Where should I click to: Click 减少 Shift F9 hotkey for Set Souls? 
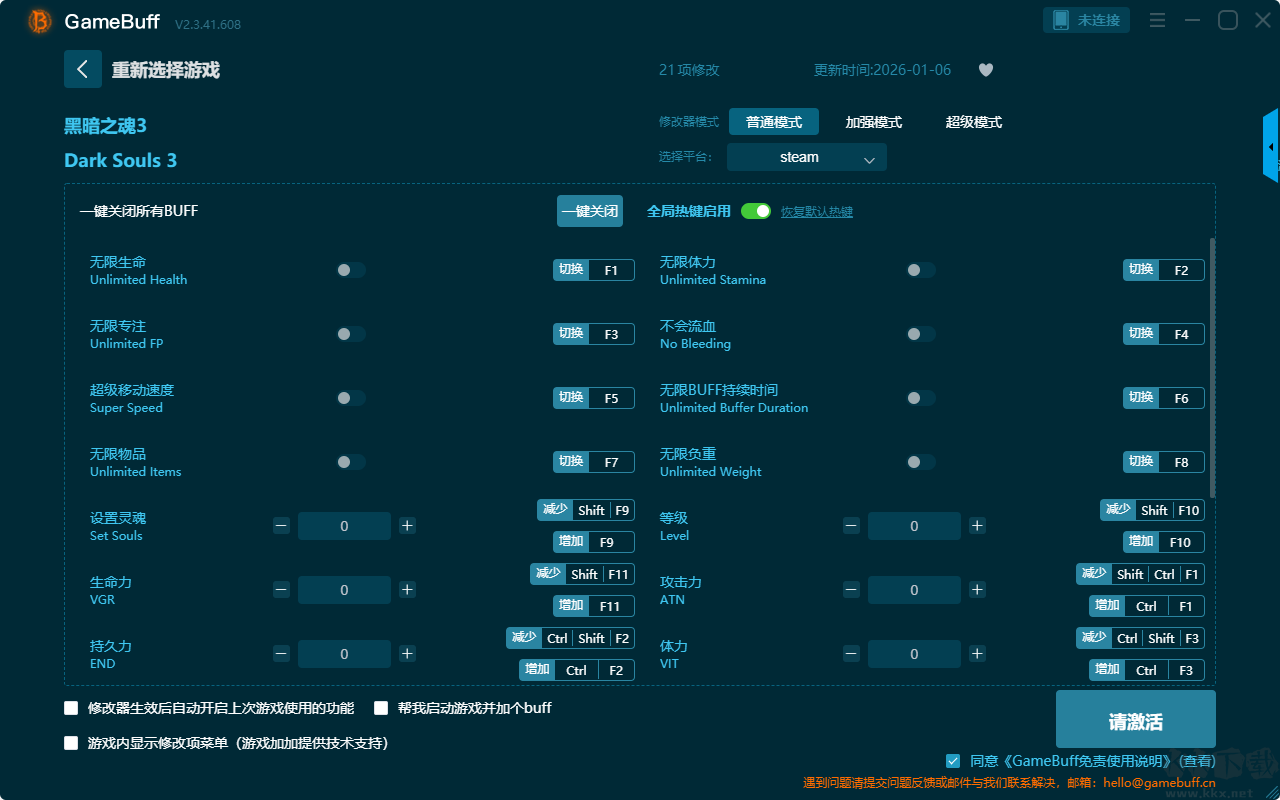point(586,510)
